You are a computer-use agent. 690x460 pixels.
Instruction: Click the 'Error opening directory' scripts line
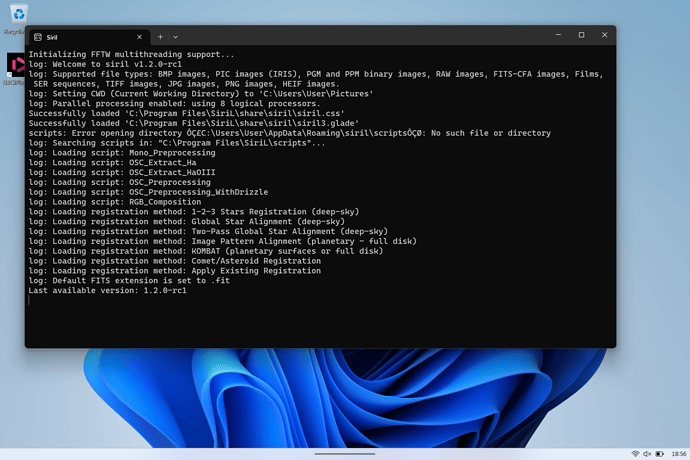(x=290, y=133)
